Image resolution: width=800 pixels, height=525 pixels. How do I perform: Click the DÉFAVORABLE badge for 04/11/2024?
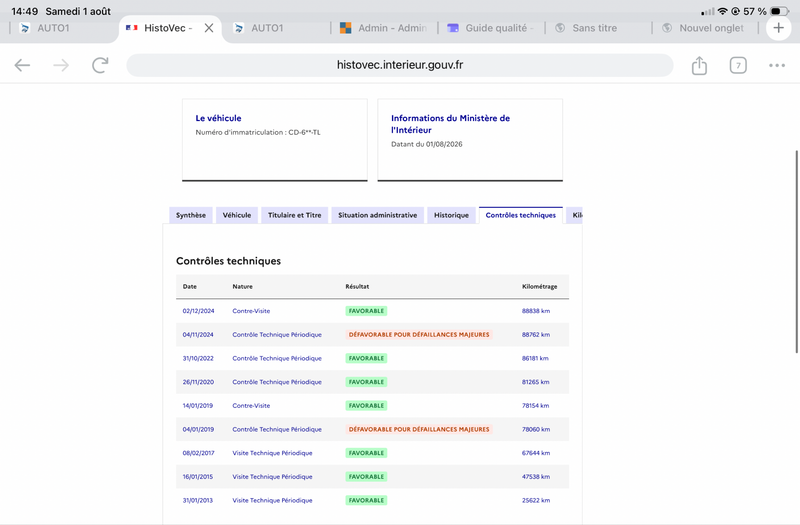tap(419, 335)
